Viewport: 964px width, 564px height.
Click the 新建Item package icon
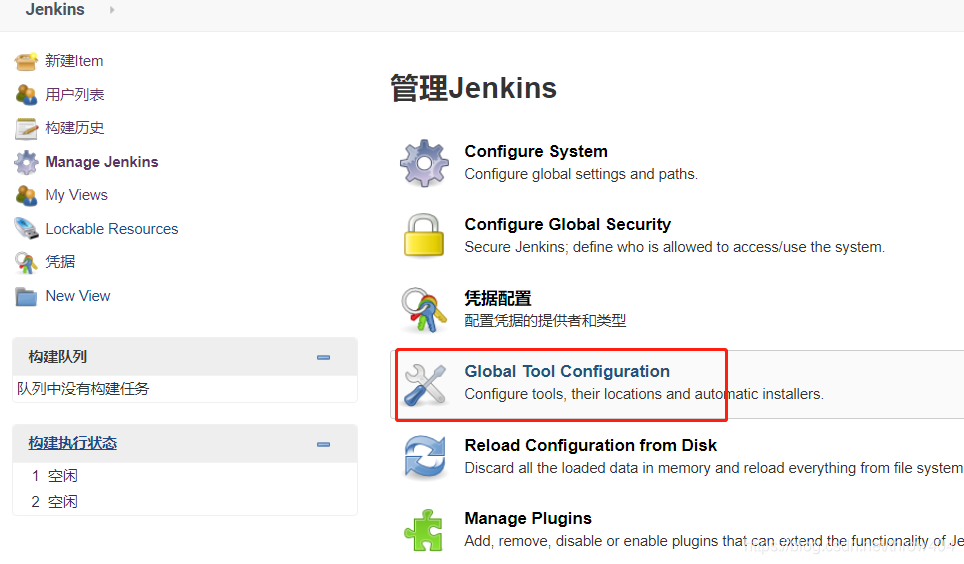click(x=26, y=61)
